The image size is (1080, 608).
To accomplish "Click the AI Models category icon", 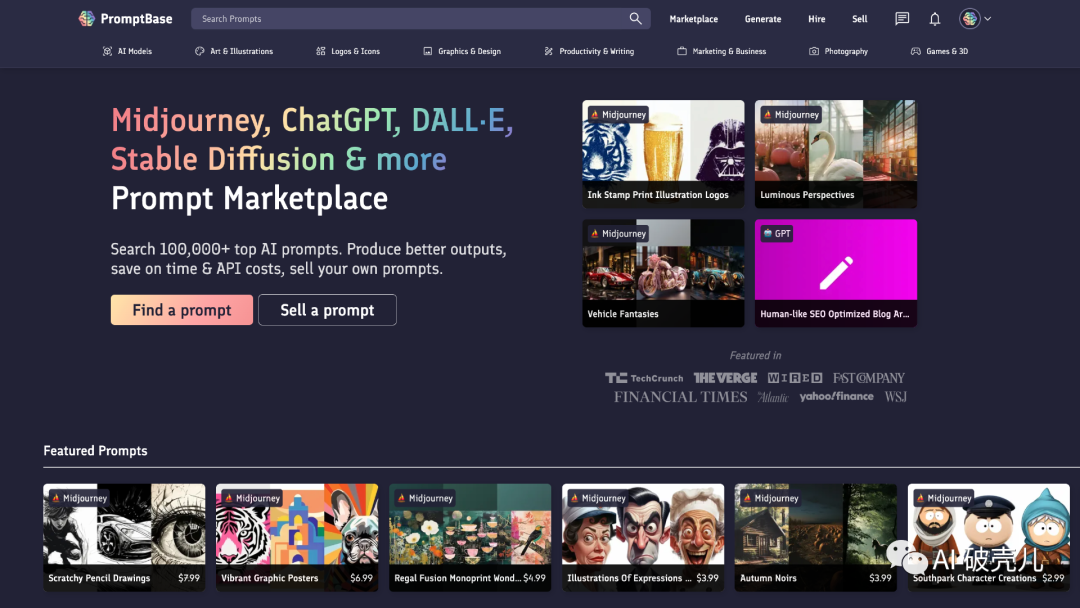I will [x=107, y=51].
